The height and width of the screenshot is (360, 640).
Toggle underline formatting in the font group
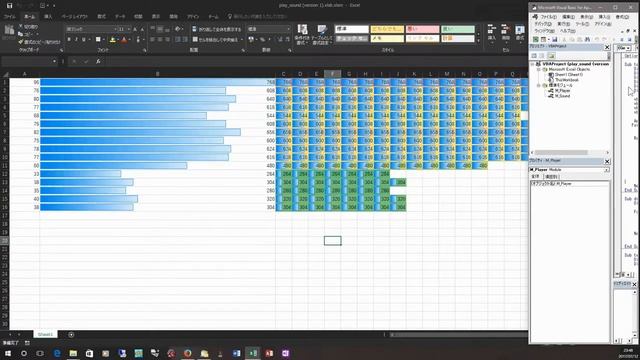[x=84, y=40]
